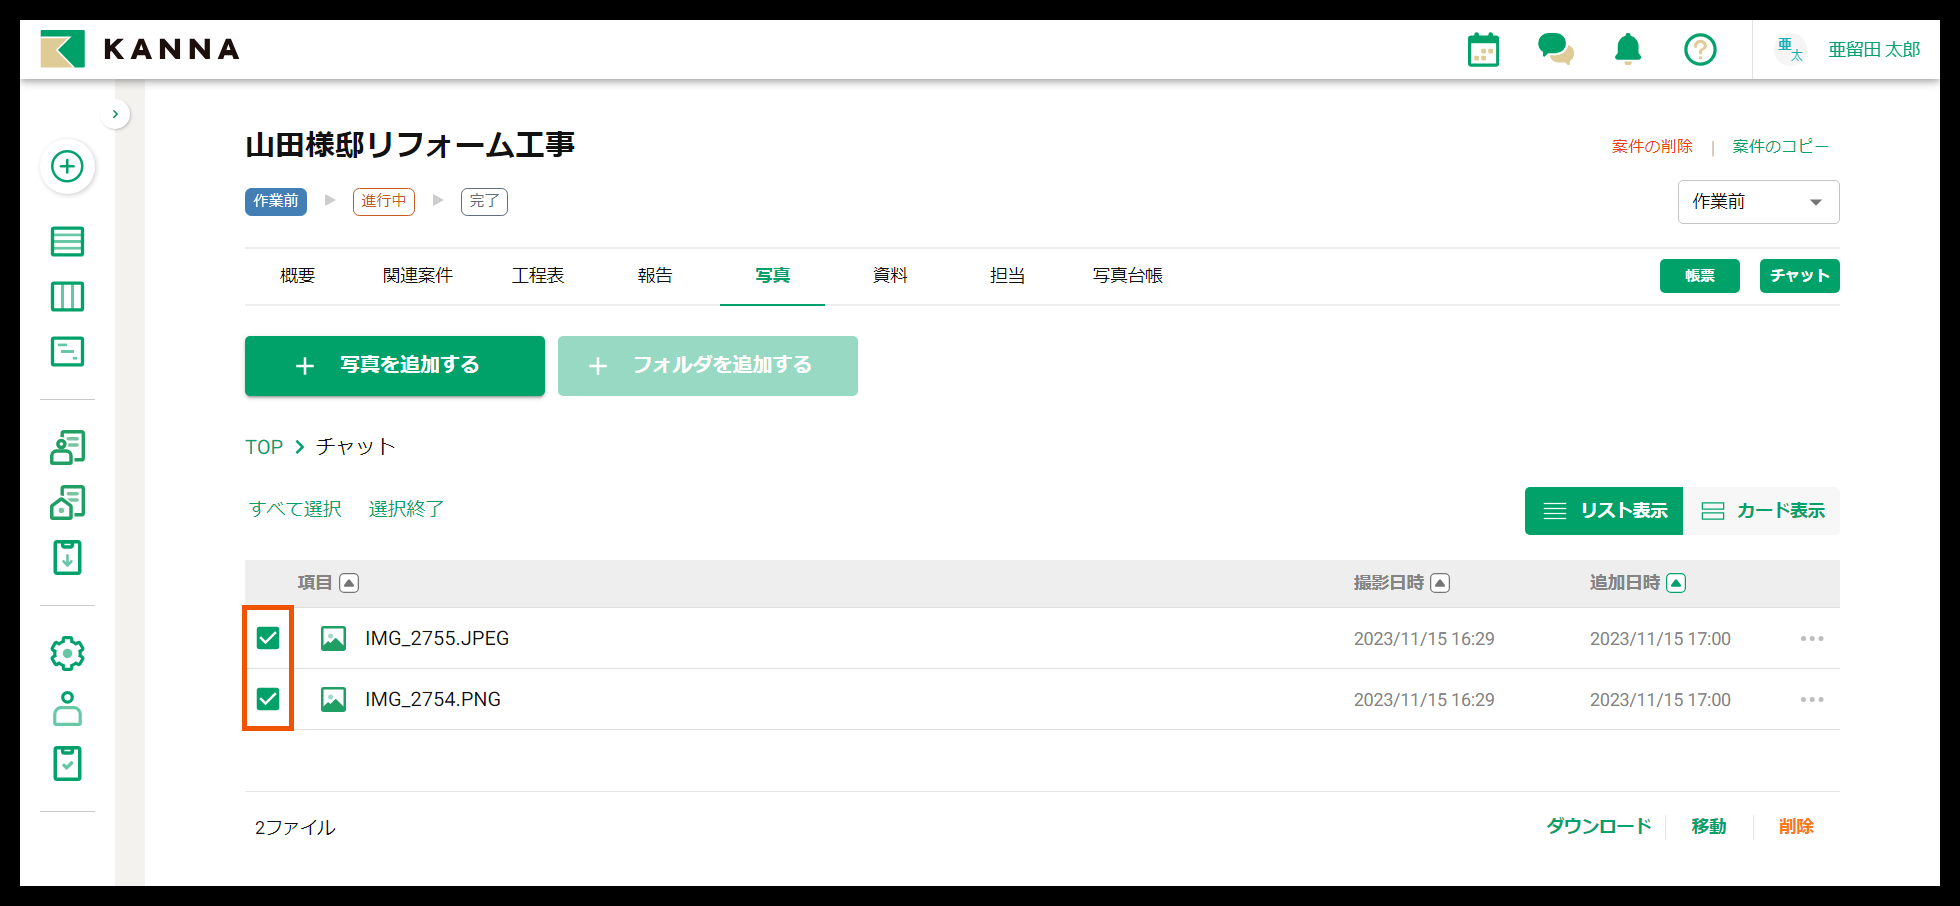1960x906 pixels.
Task: Select the profile icon in the sidebar
Action: (x=67, y=710)
